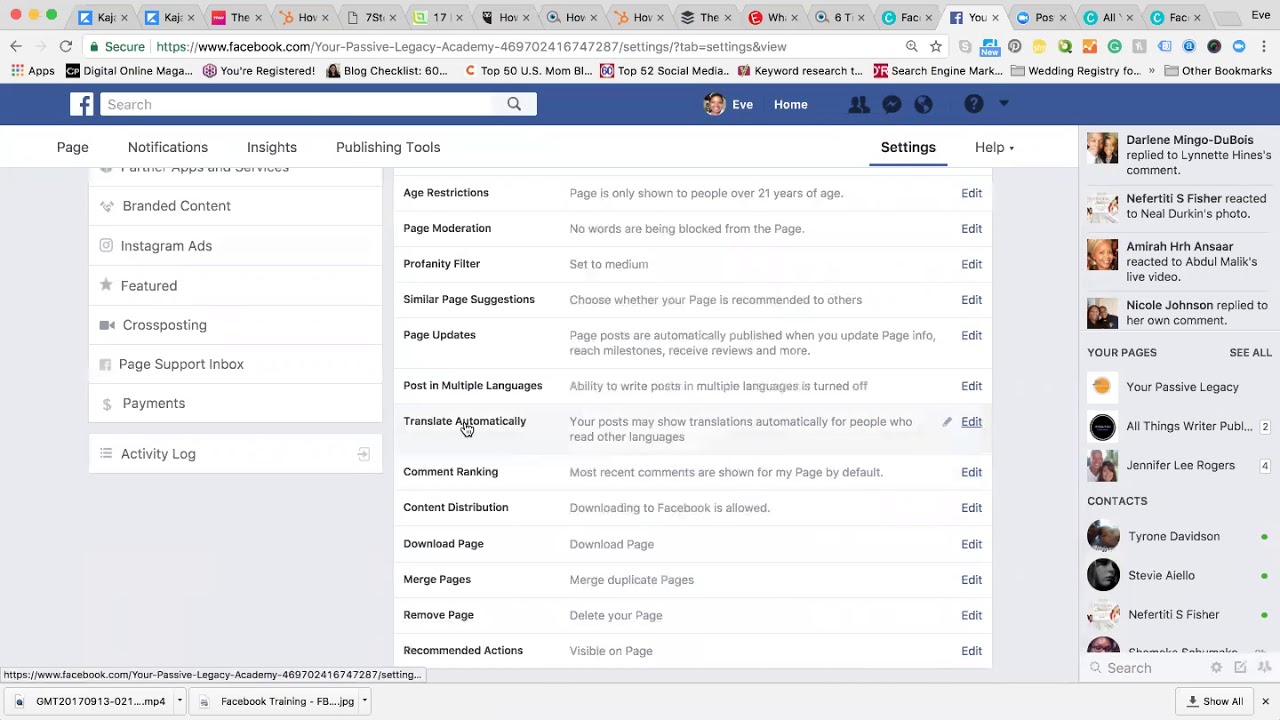
Task: Edit Content Distribution setting
Action: pos(971,508)
